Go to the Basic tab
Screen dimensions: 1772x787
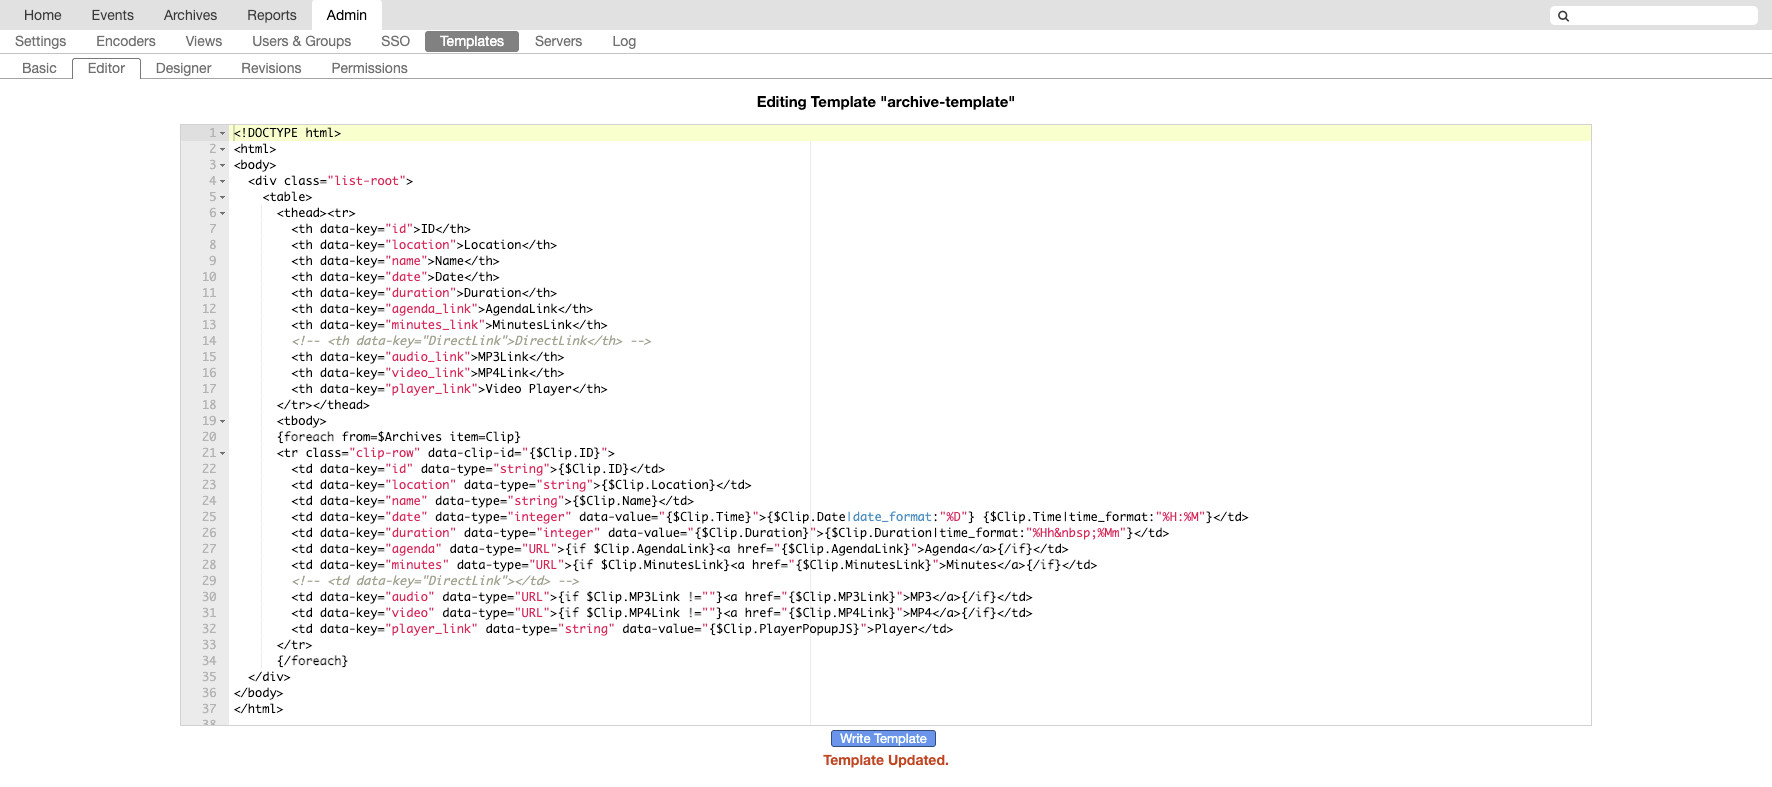39,68
